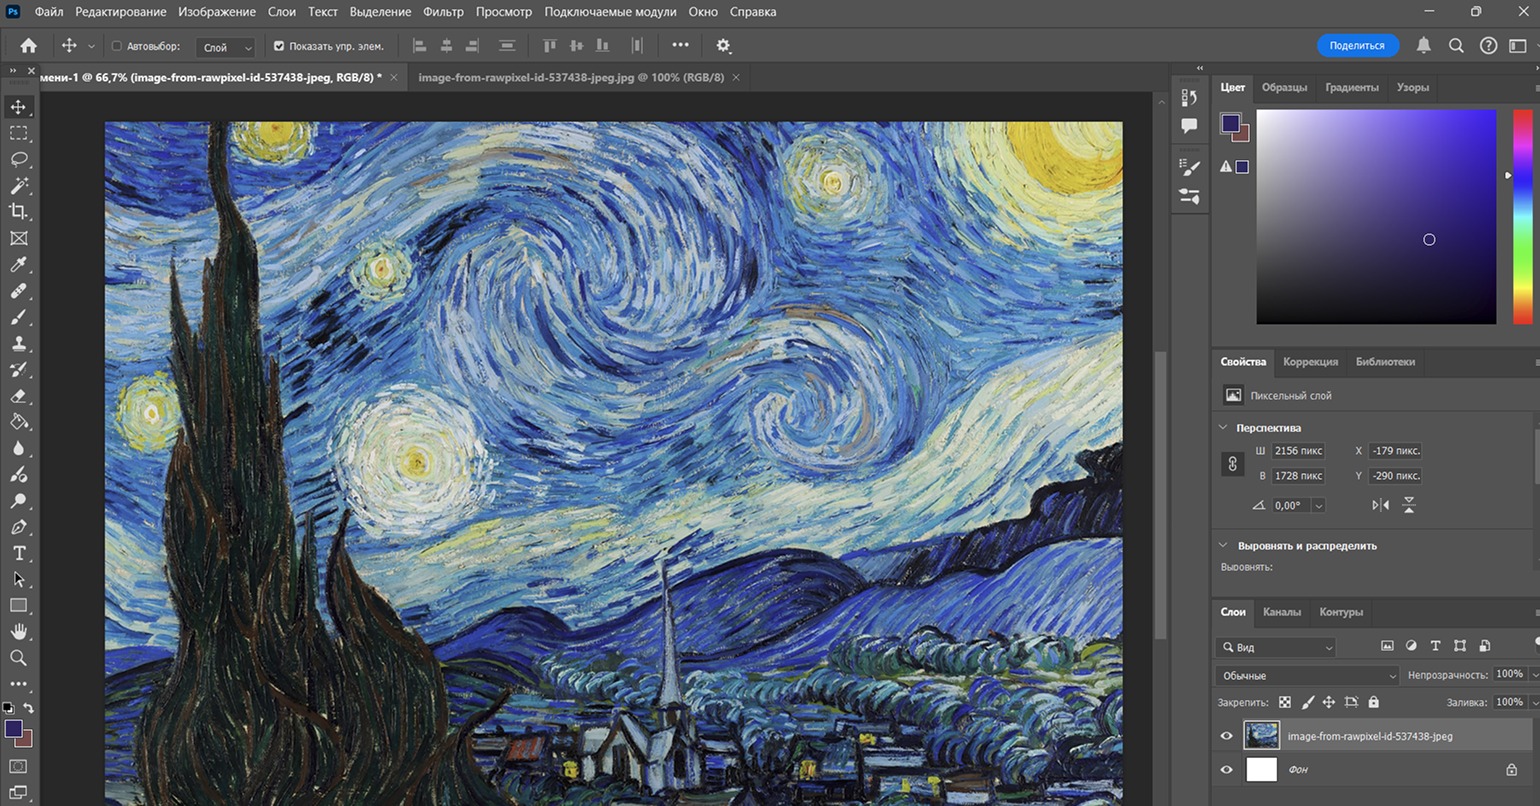
Task: Collapse panels with double-arrow icon
Action: [1200, 68]
